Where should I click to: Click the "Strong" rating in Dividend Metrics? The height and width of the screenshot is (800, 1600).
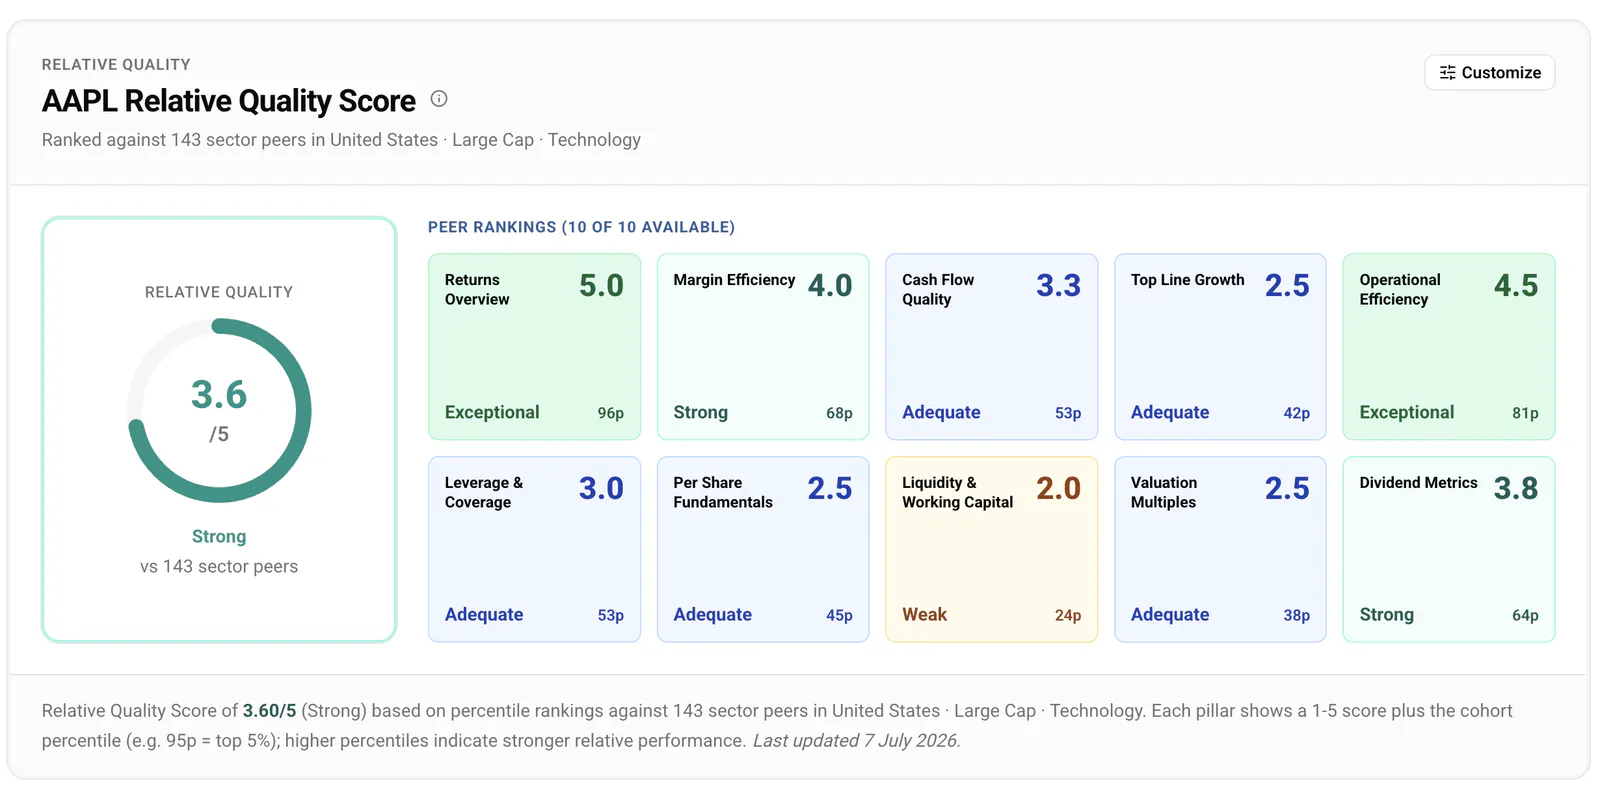click(x=1387, y=615)
